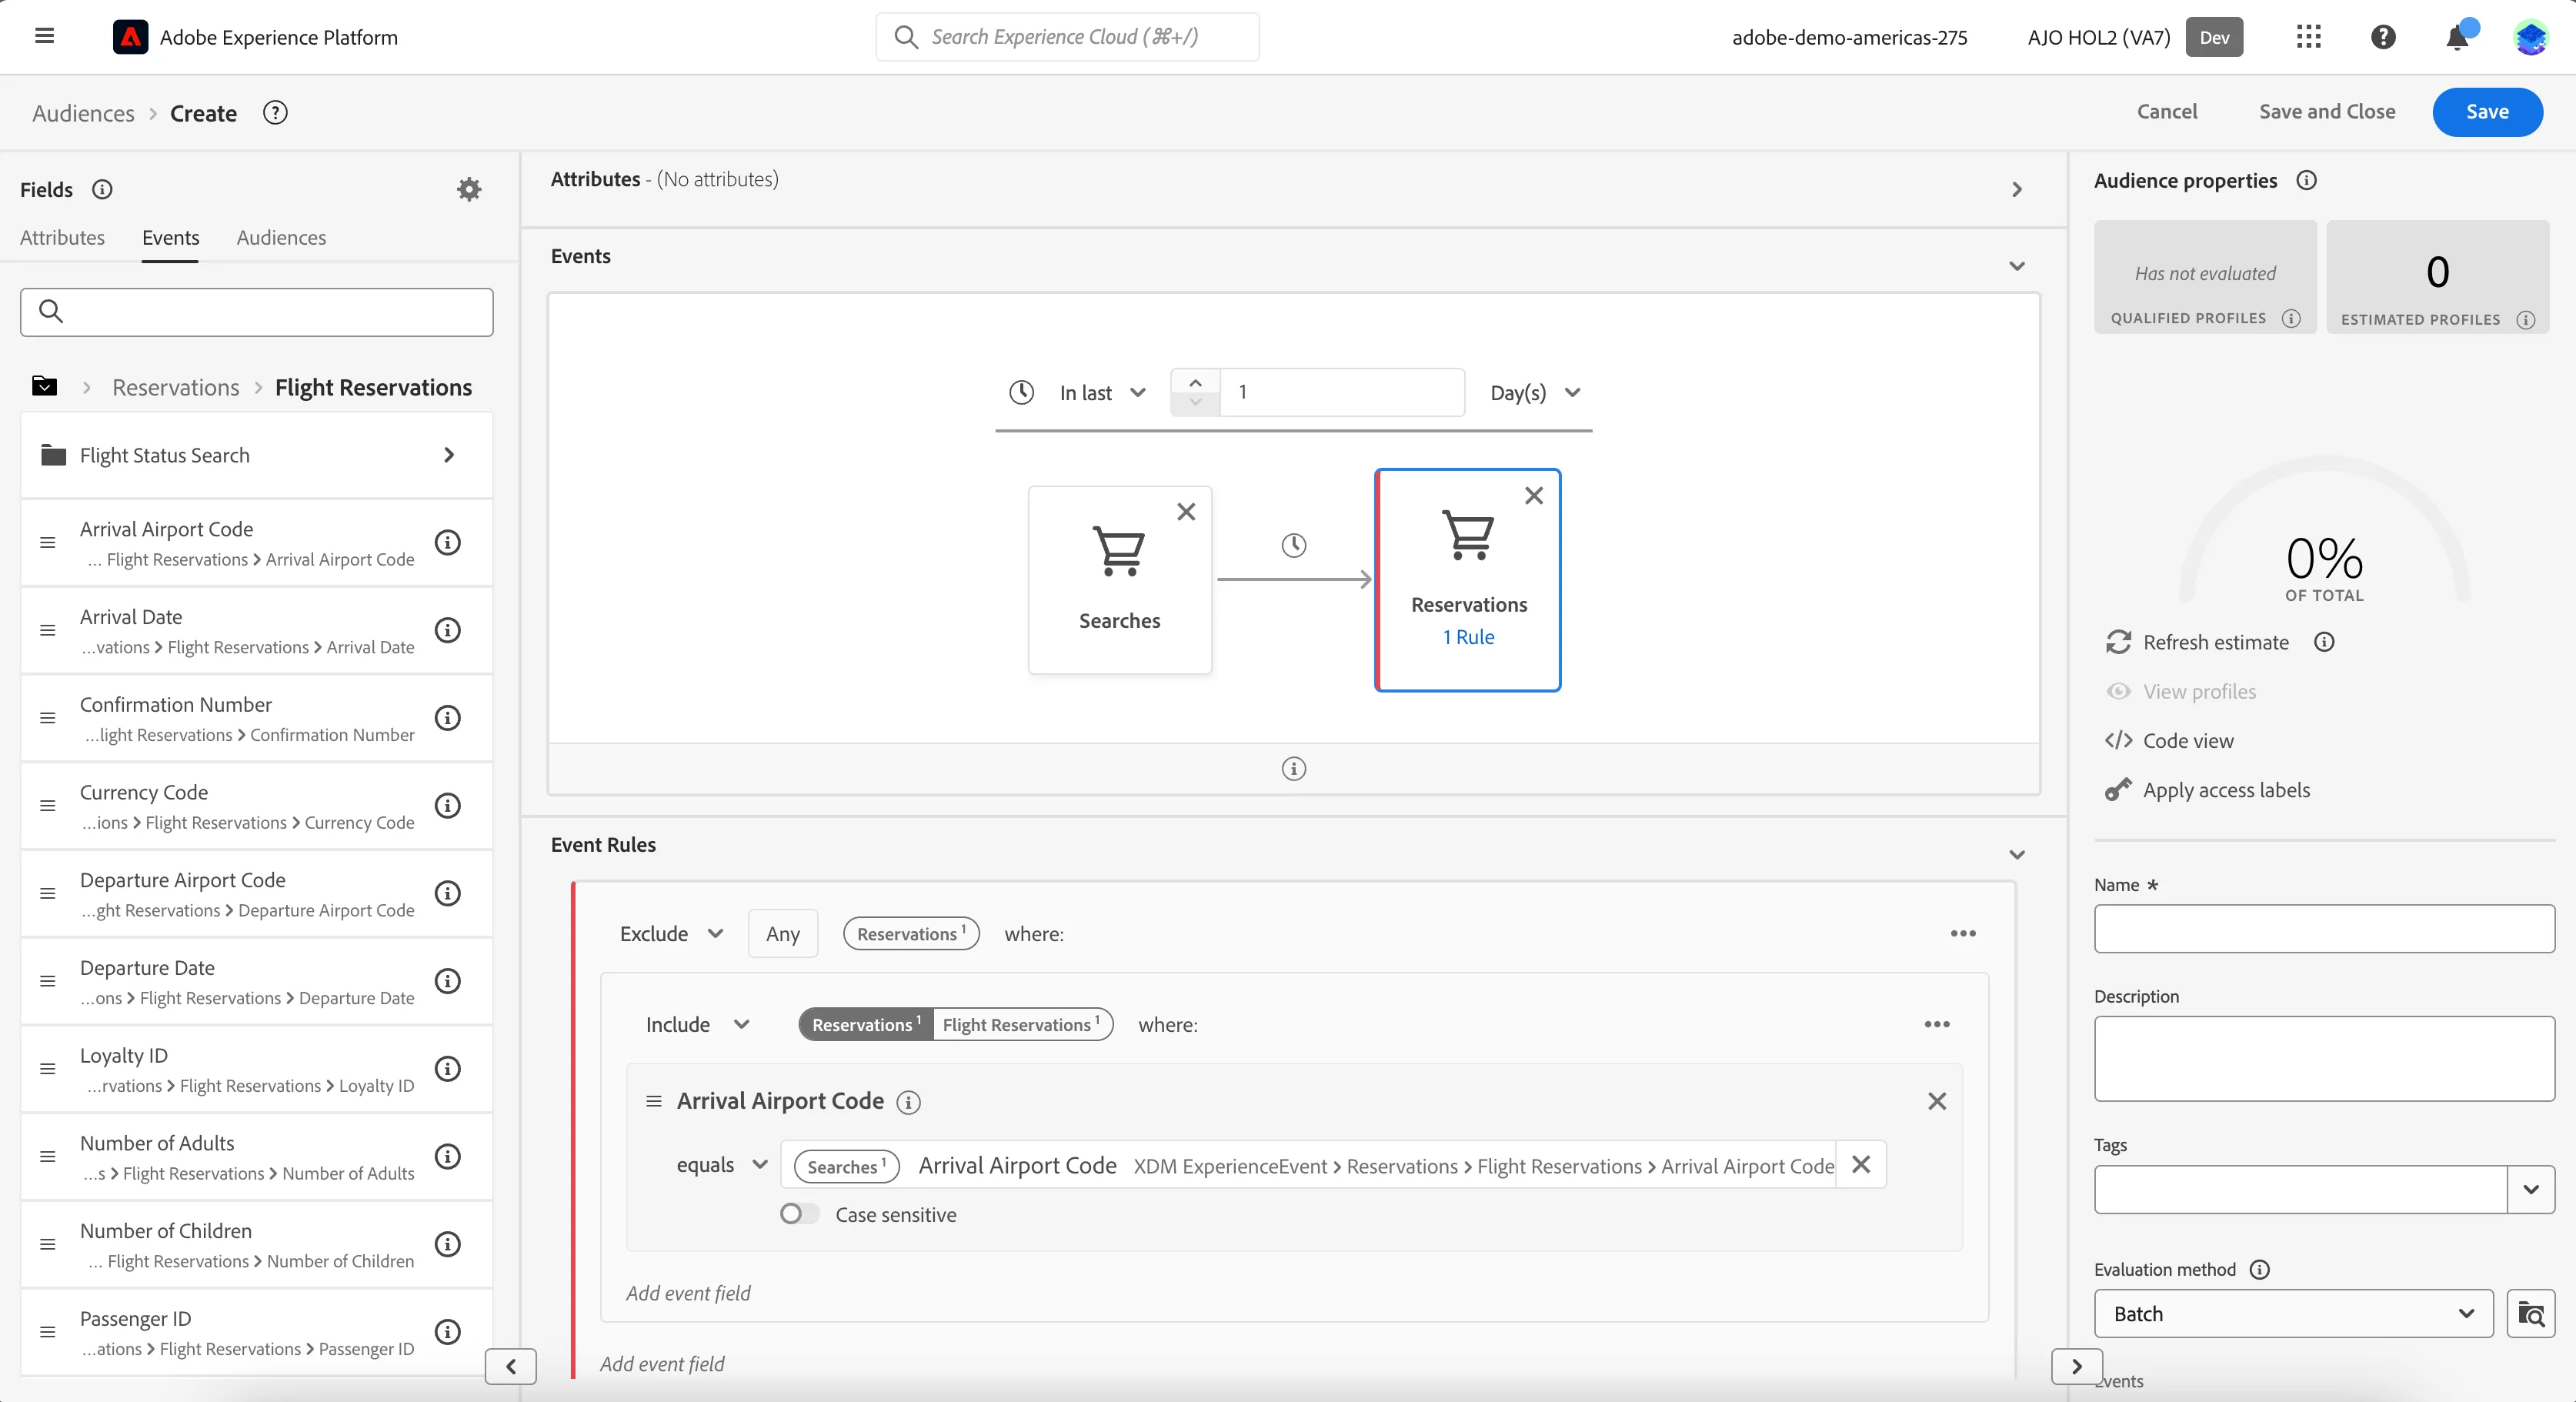
Task: Click Cancel
Action: [x=2166, y=111]
